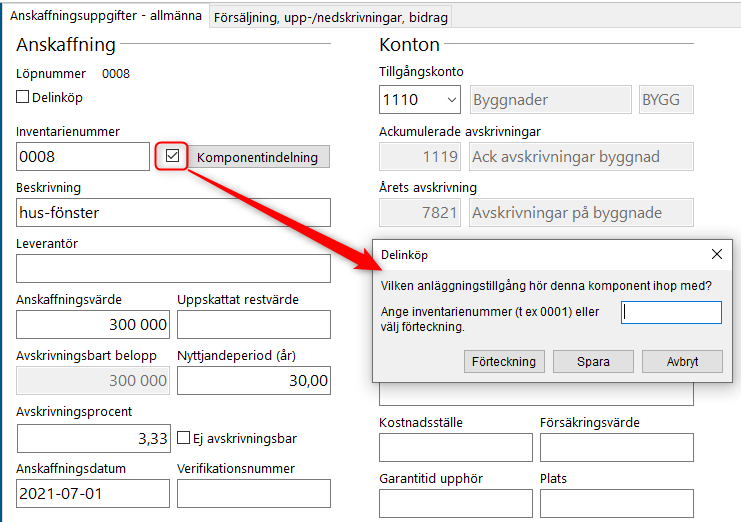This screenshot has width=741, height=522.
Task: Click the Plats field
Action: point(617,503)
